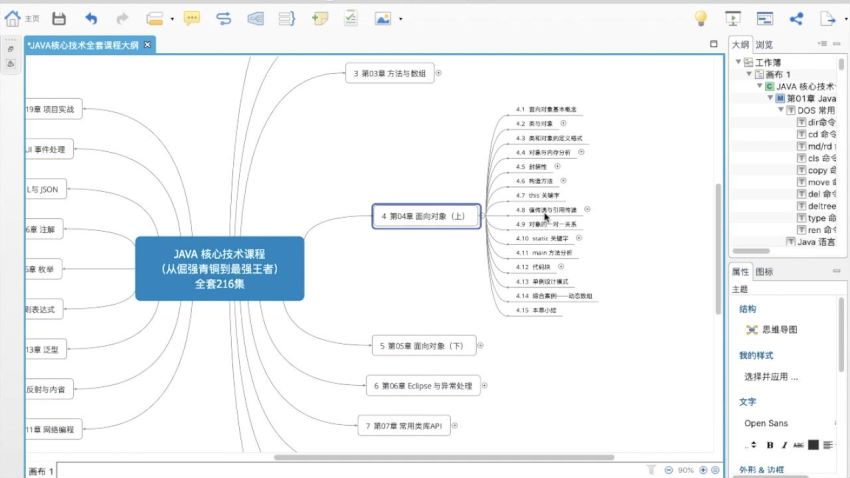Add a note to the topic
Viewport: 850px width, 478px height.
pyautogui.click(x=320, y=18)
